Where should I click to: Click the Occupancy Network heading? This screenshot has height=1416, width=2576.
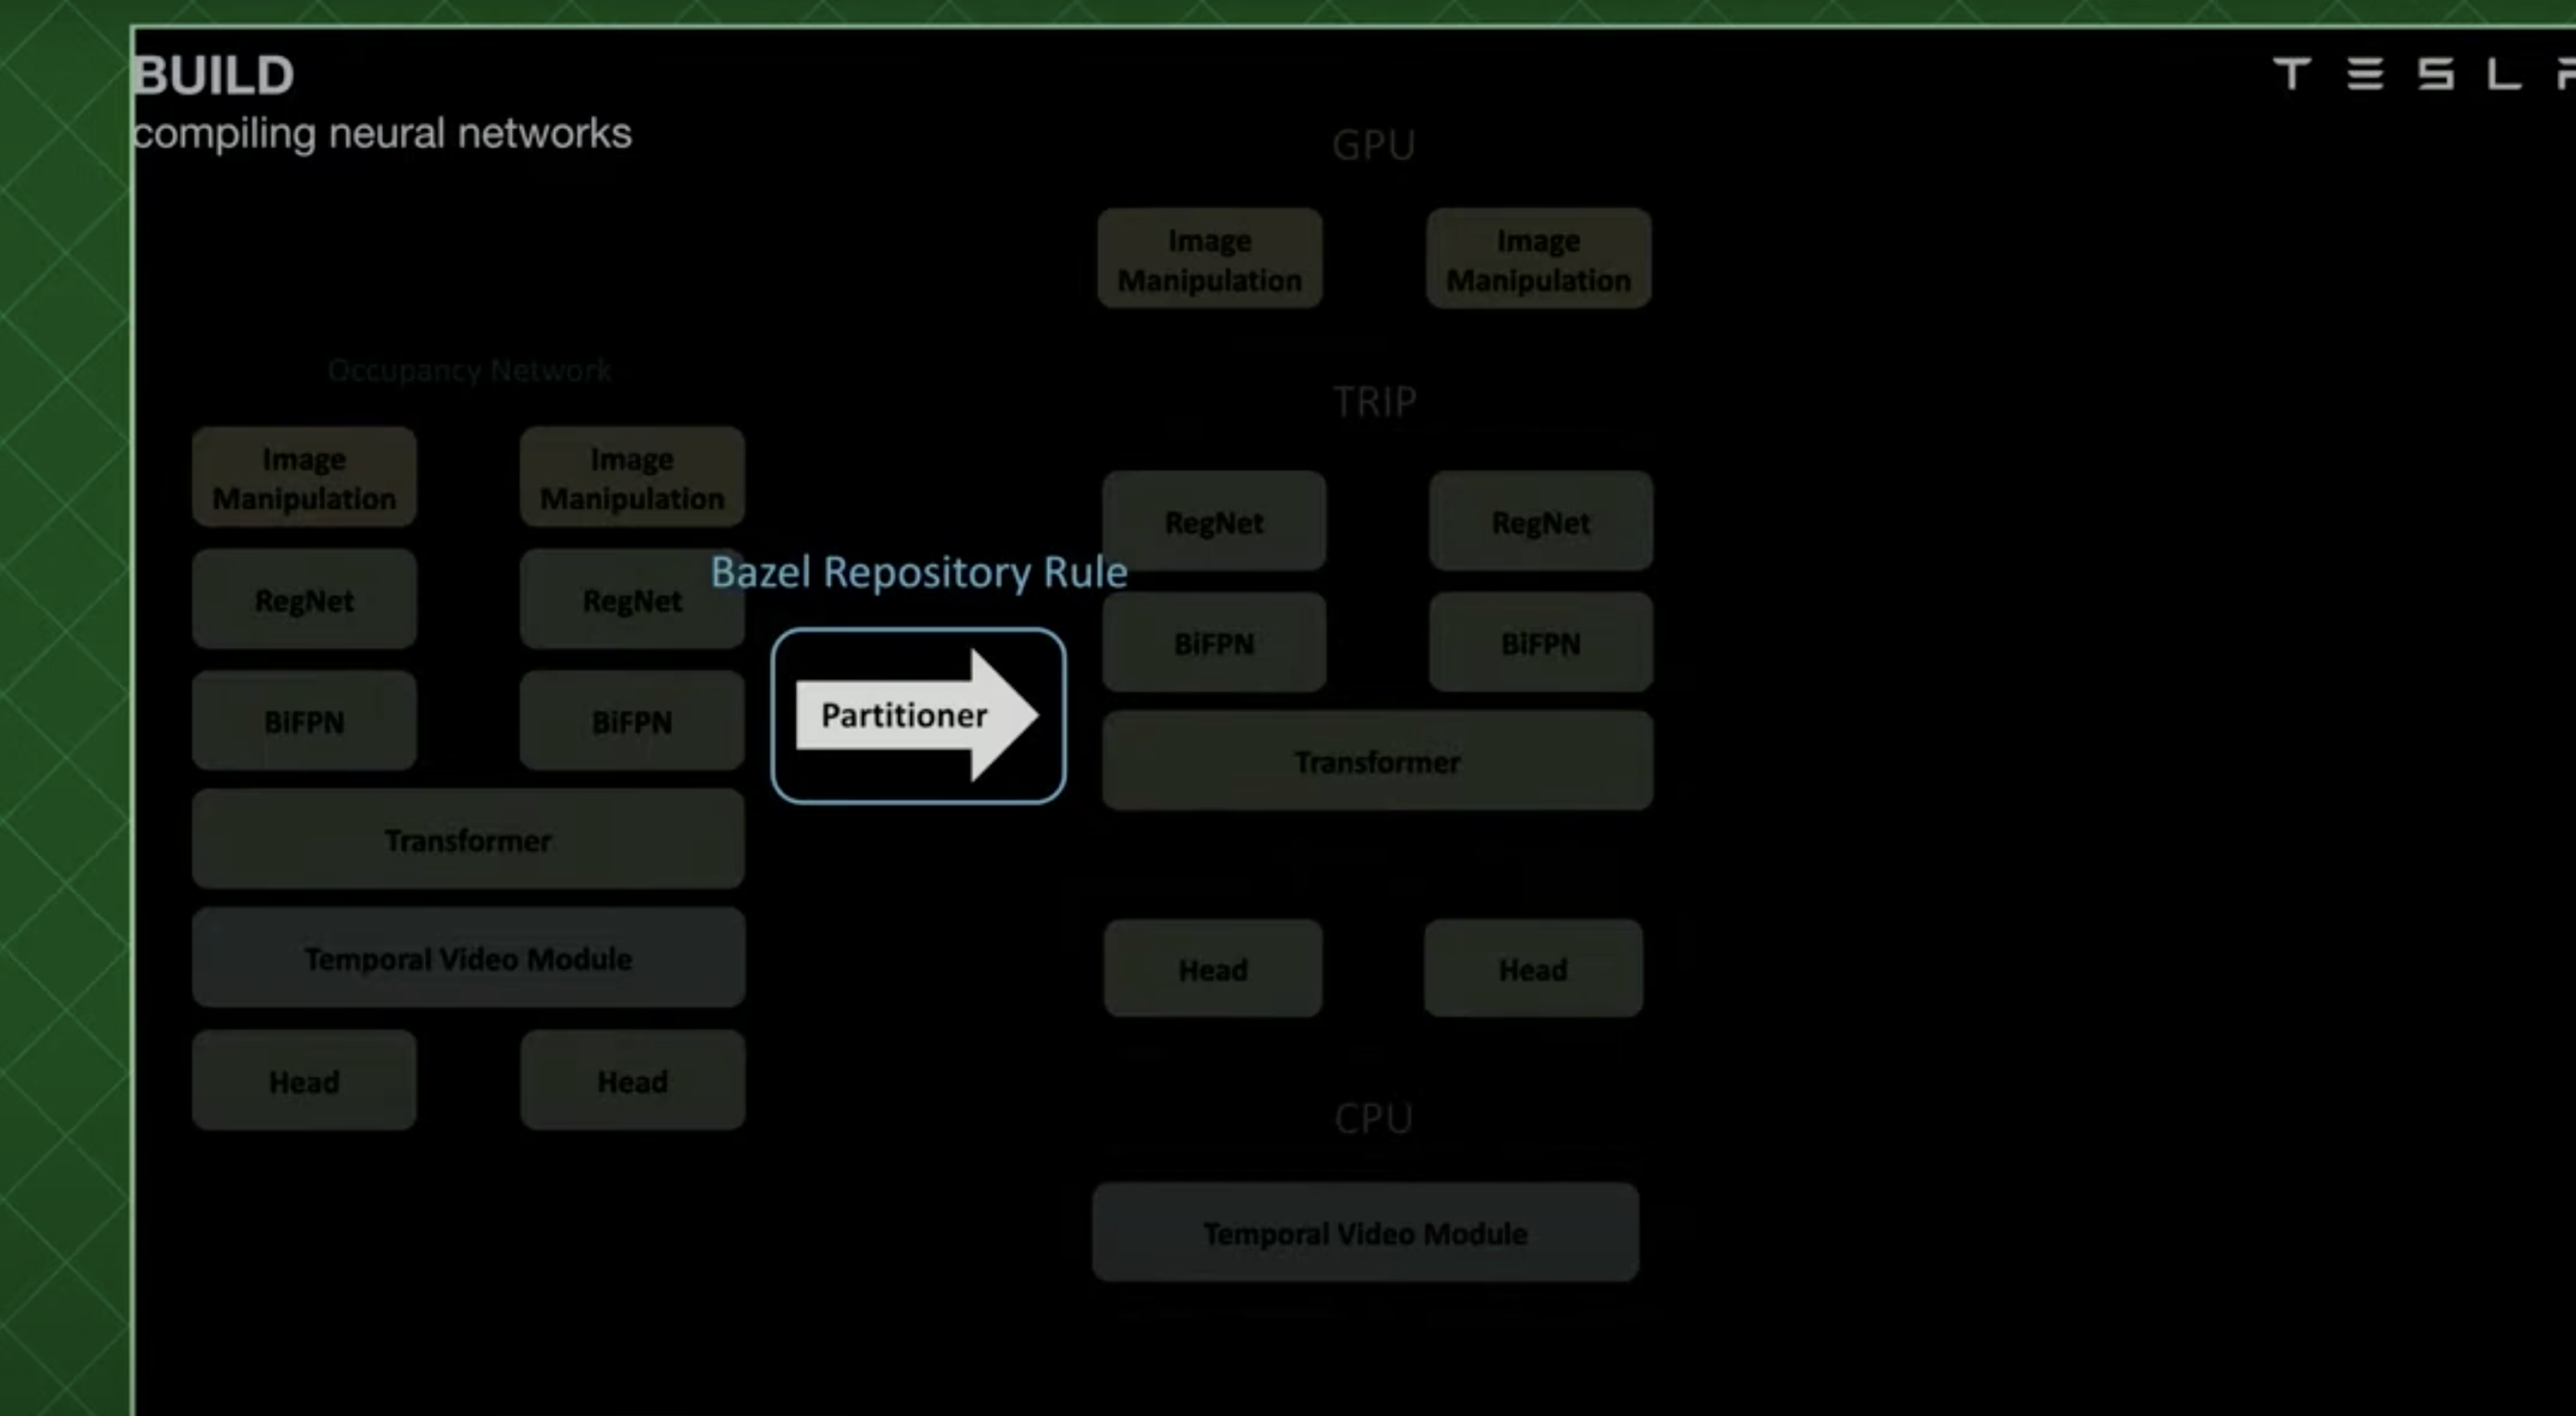point(469,371)
